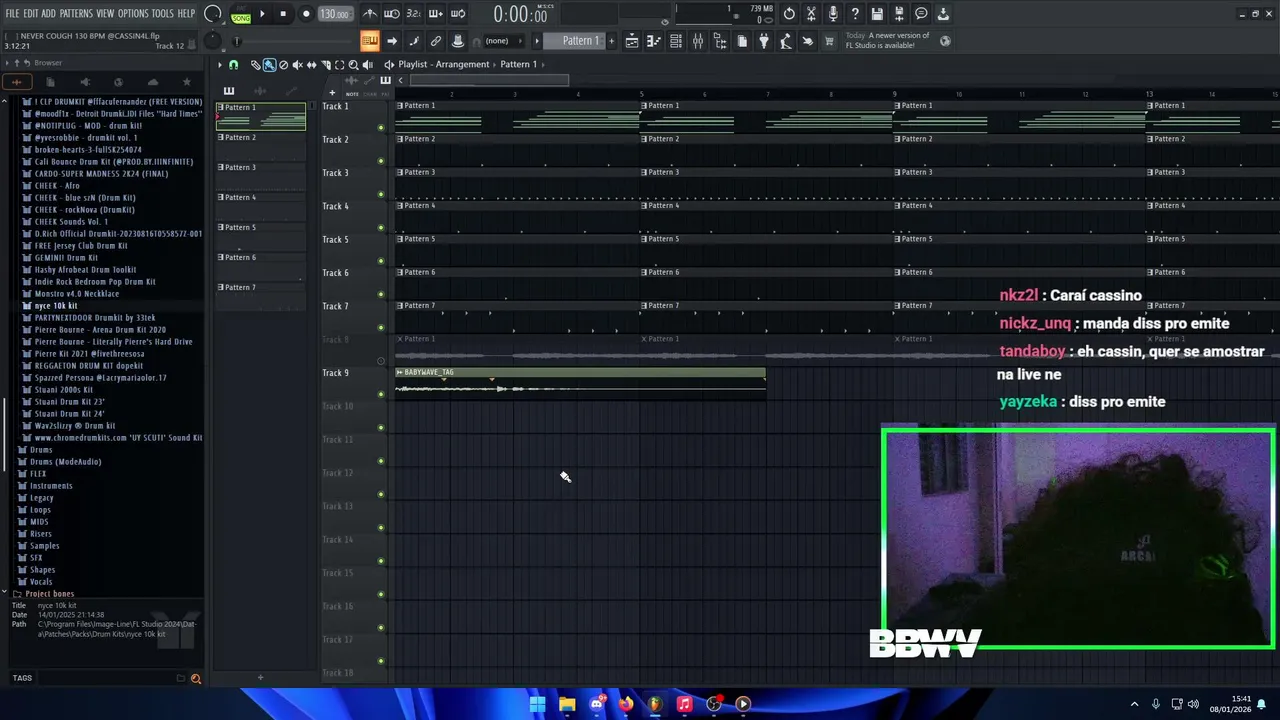Toggle SONG/PAT playback mode button
The width and height of the screenshot is (1280, 720).
pos(241,14)
